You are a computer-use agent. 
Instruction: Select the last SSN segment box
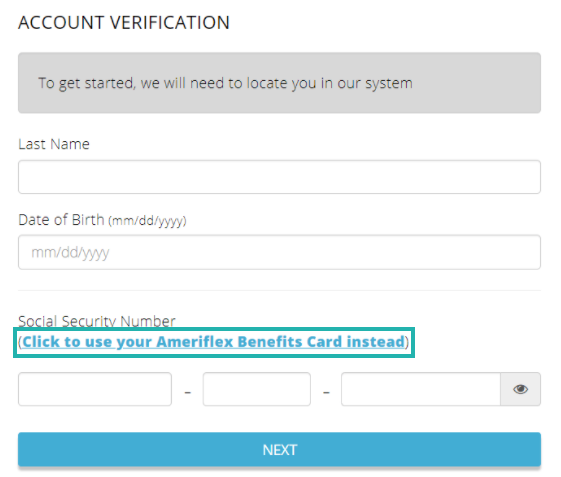click(x=421, y=389)
